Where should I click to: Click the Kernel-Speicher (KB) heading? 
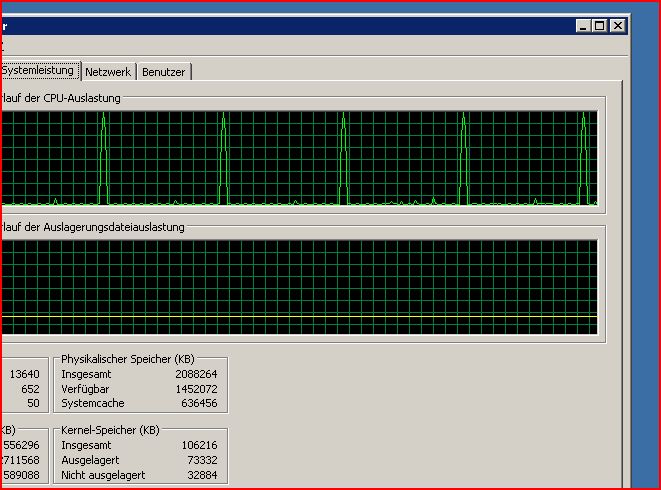(x=110, y=430)
